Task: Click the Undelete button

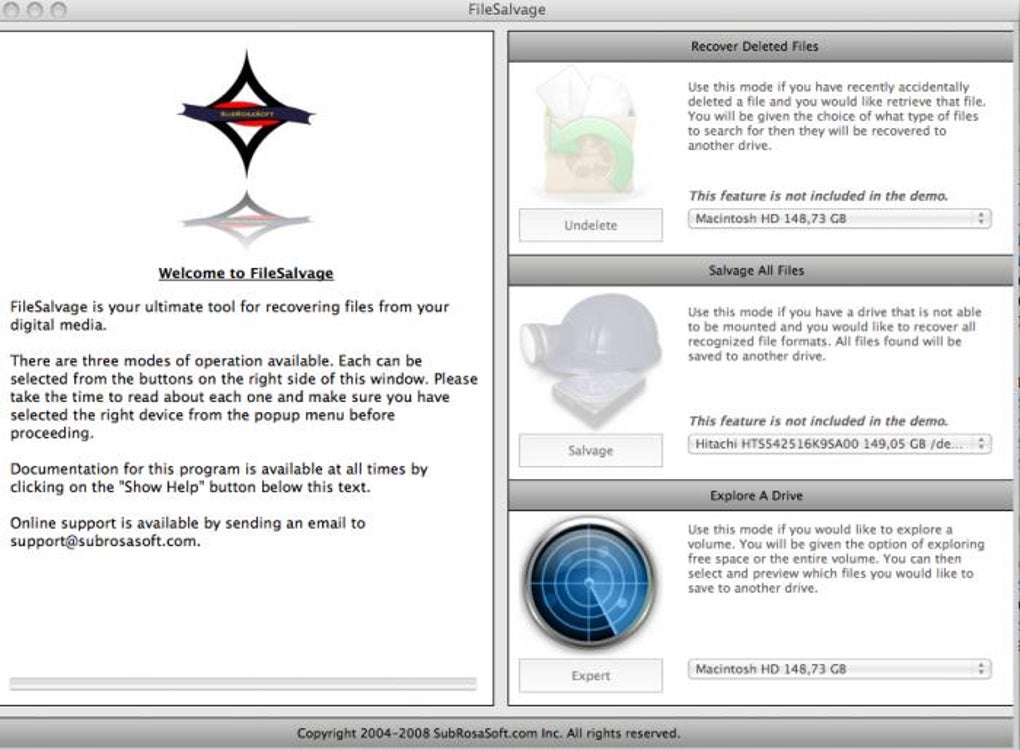Action: click(591, 225)
